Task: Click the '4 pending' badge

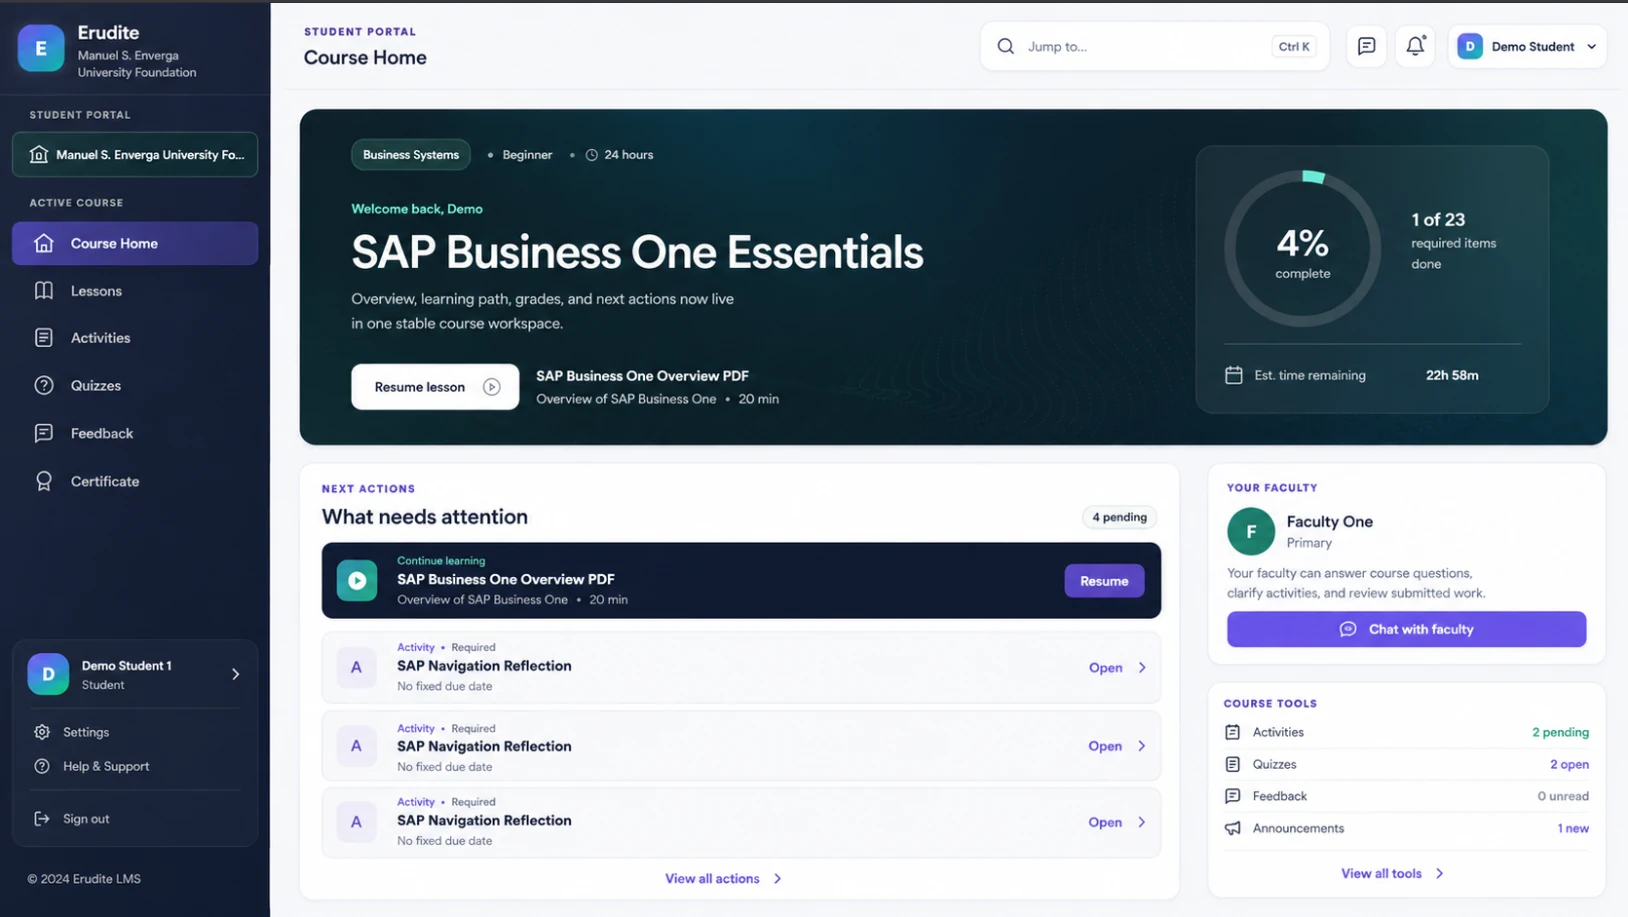Action: (x=1119, y=517)
